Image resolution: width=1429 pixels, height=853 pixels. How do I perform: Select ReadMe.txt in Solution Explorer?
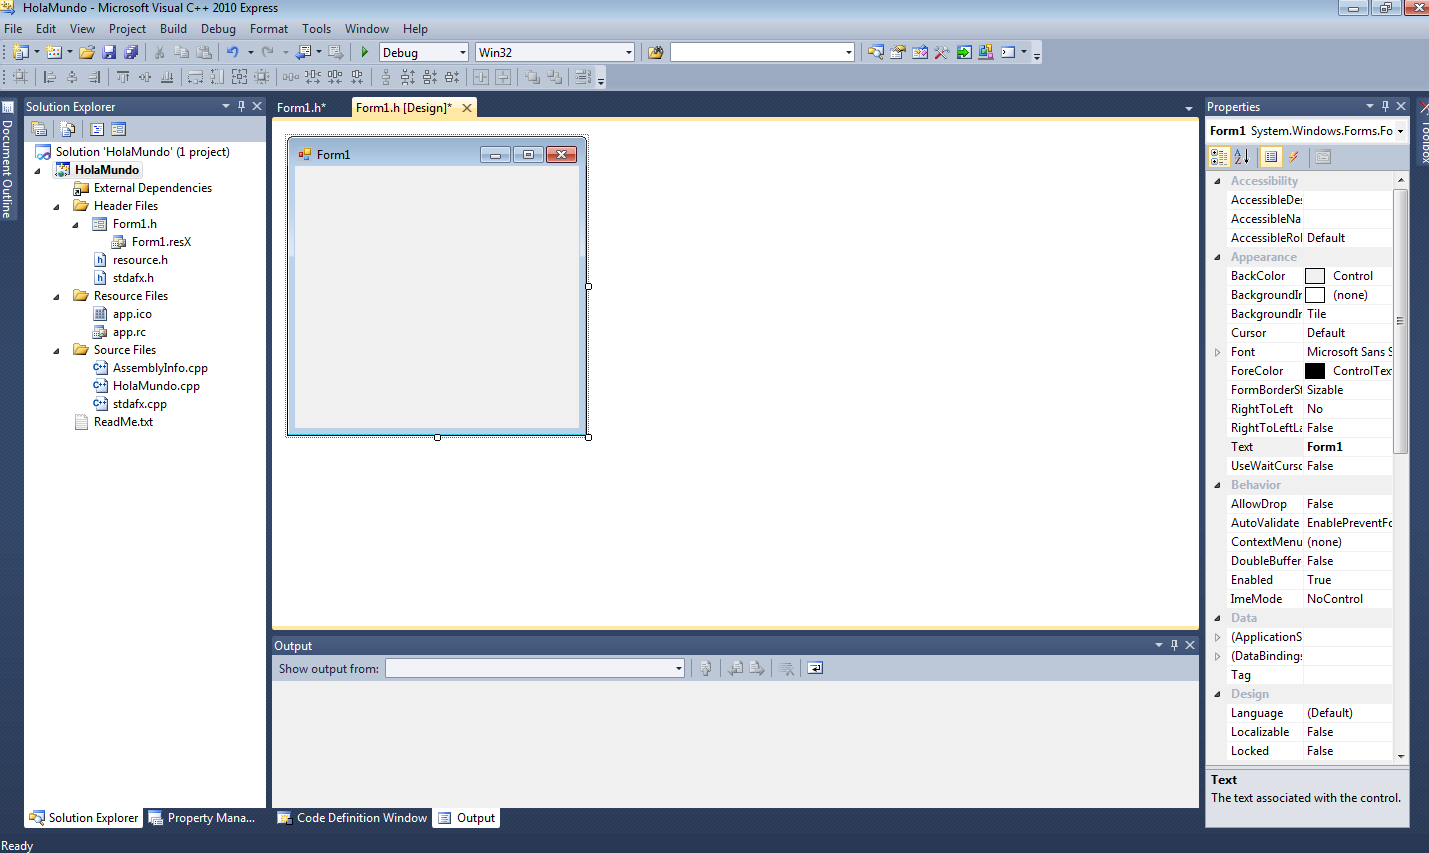point(123,422)
